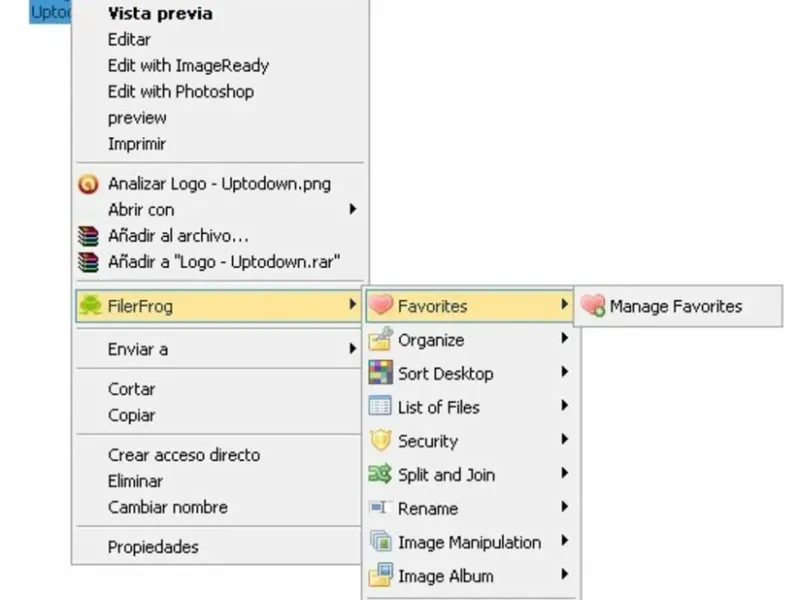Click the Favorites heart icon
The width and height of the screenshot is (800, 600).
[380, 306]
